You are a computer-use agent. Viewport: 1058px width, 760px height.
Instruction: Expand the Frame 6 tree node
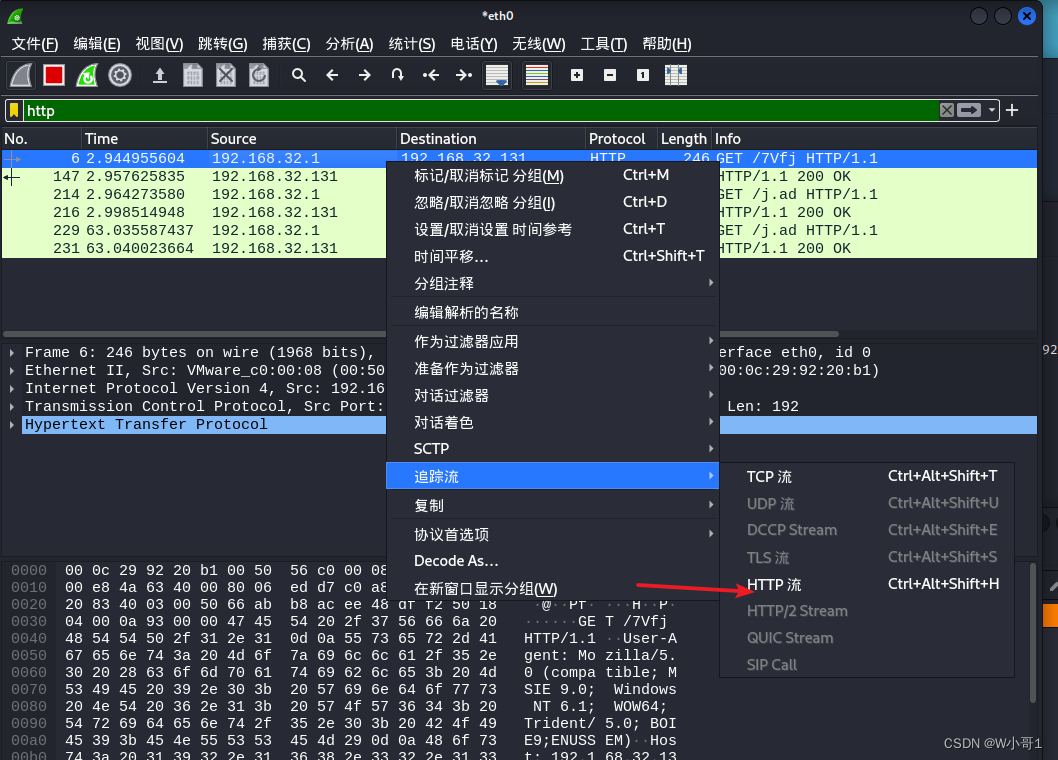coord(12,352)
